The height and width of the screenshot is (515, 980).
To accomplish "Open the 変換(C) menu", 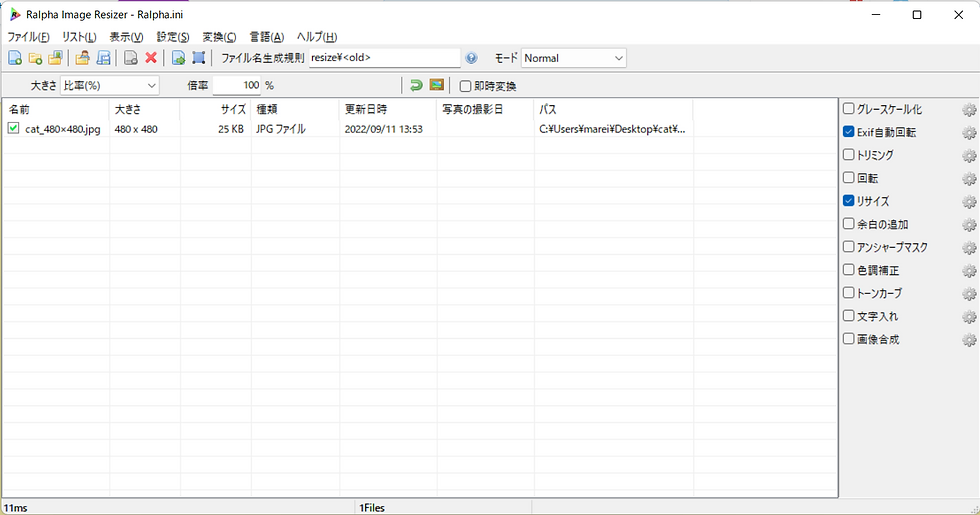I will click(x=219, y=37).
